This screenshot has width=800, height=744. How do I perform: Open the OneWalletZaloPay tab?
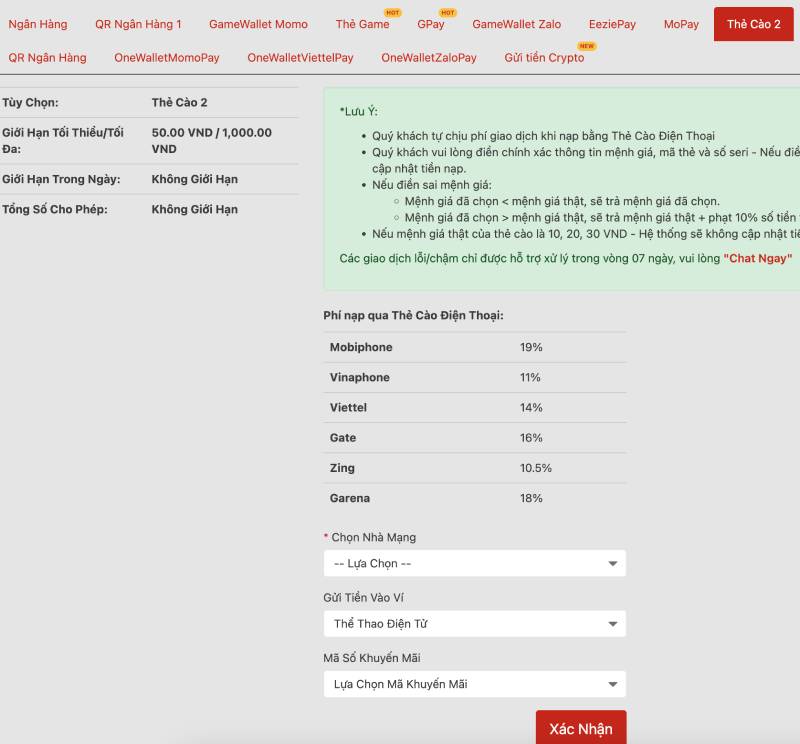click(429, 58)
